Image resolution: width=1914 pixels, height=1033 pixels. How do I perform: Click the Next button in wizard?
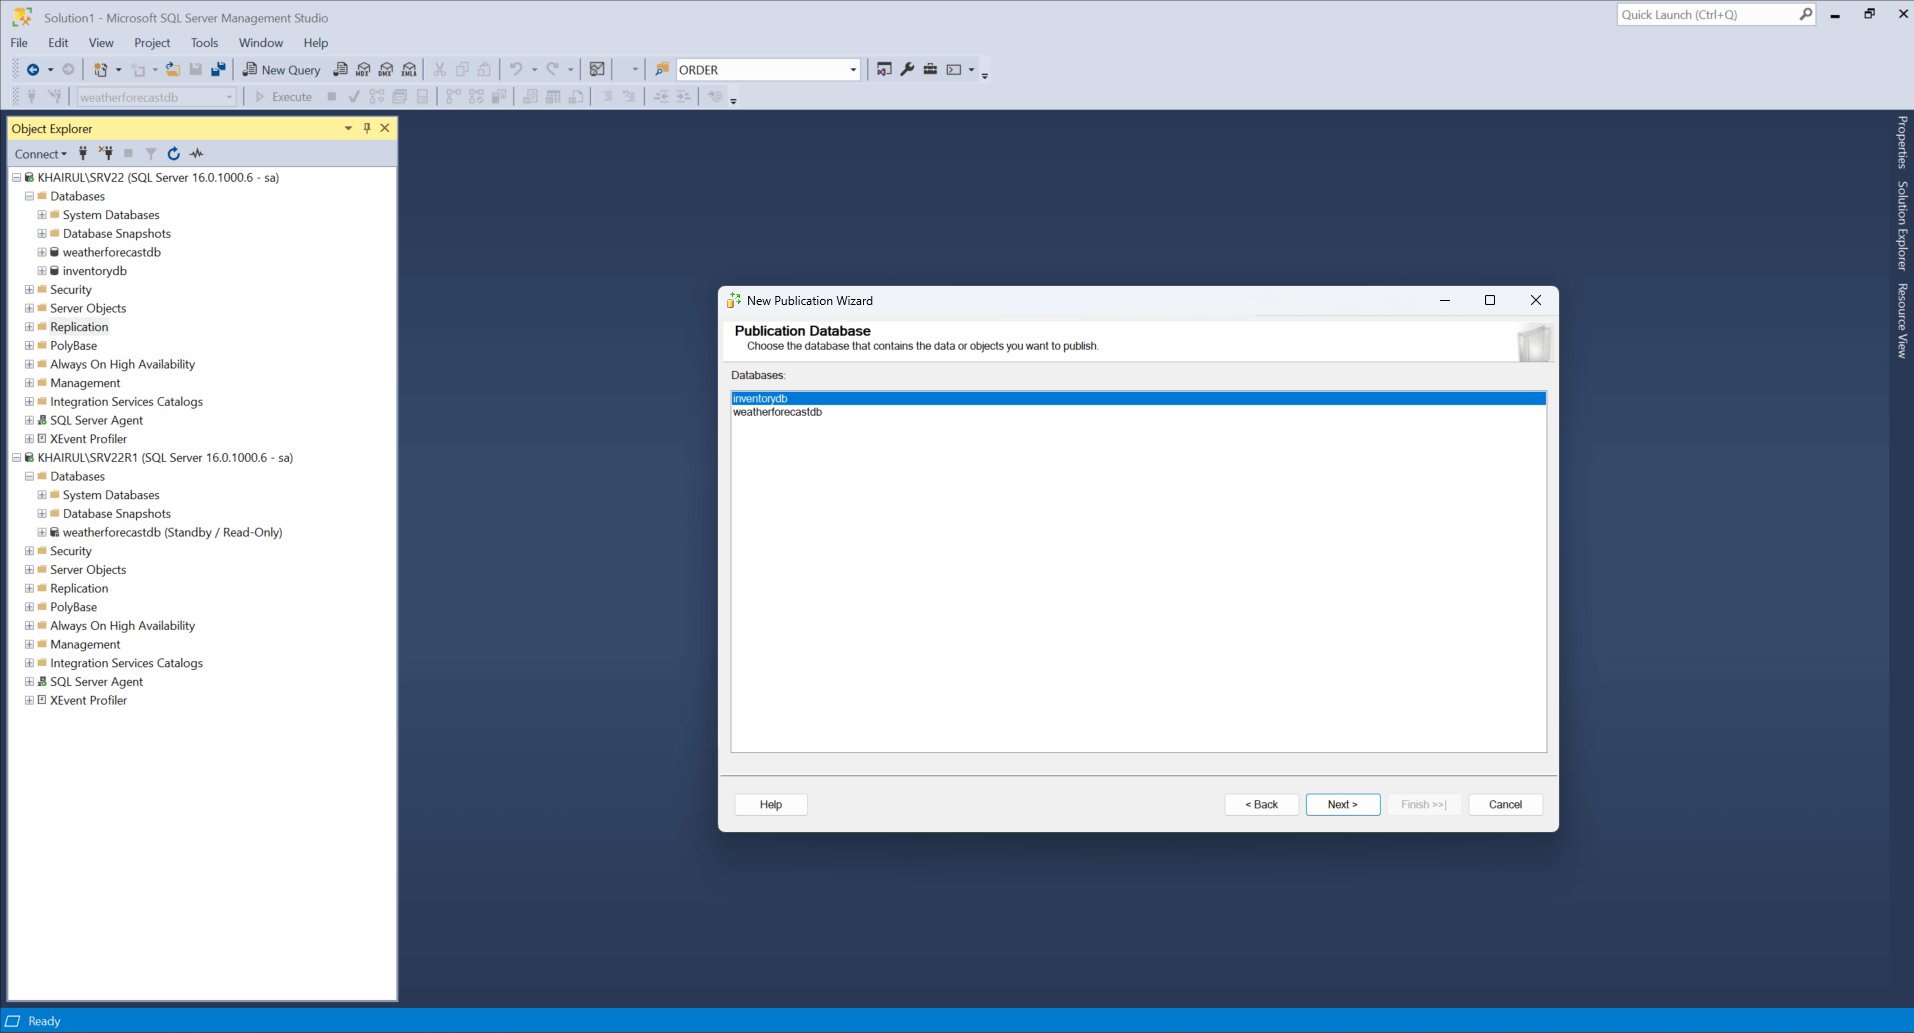(1342, 805)
